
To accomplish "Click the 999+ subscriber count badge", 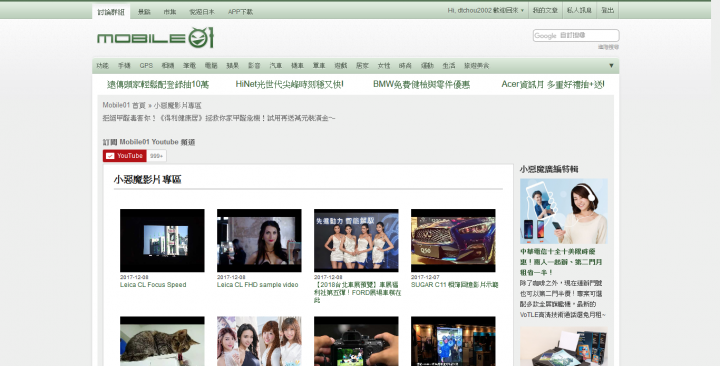I will tap(157, 156).
